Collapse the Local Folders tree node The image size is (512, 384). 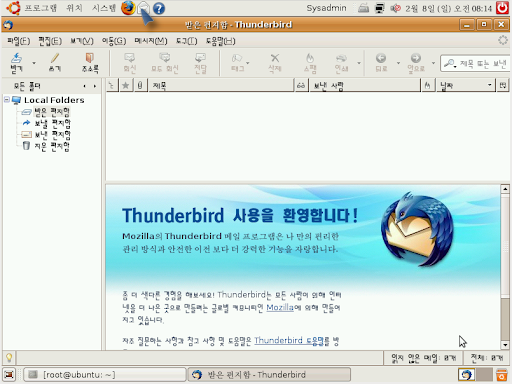click(x=7, y=99)
